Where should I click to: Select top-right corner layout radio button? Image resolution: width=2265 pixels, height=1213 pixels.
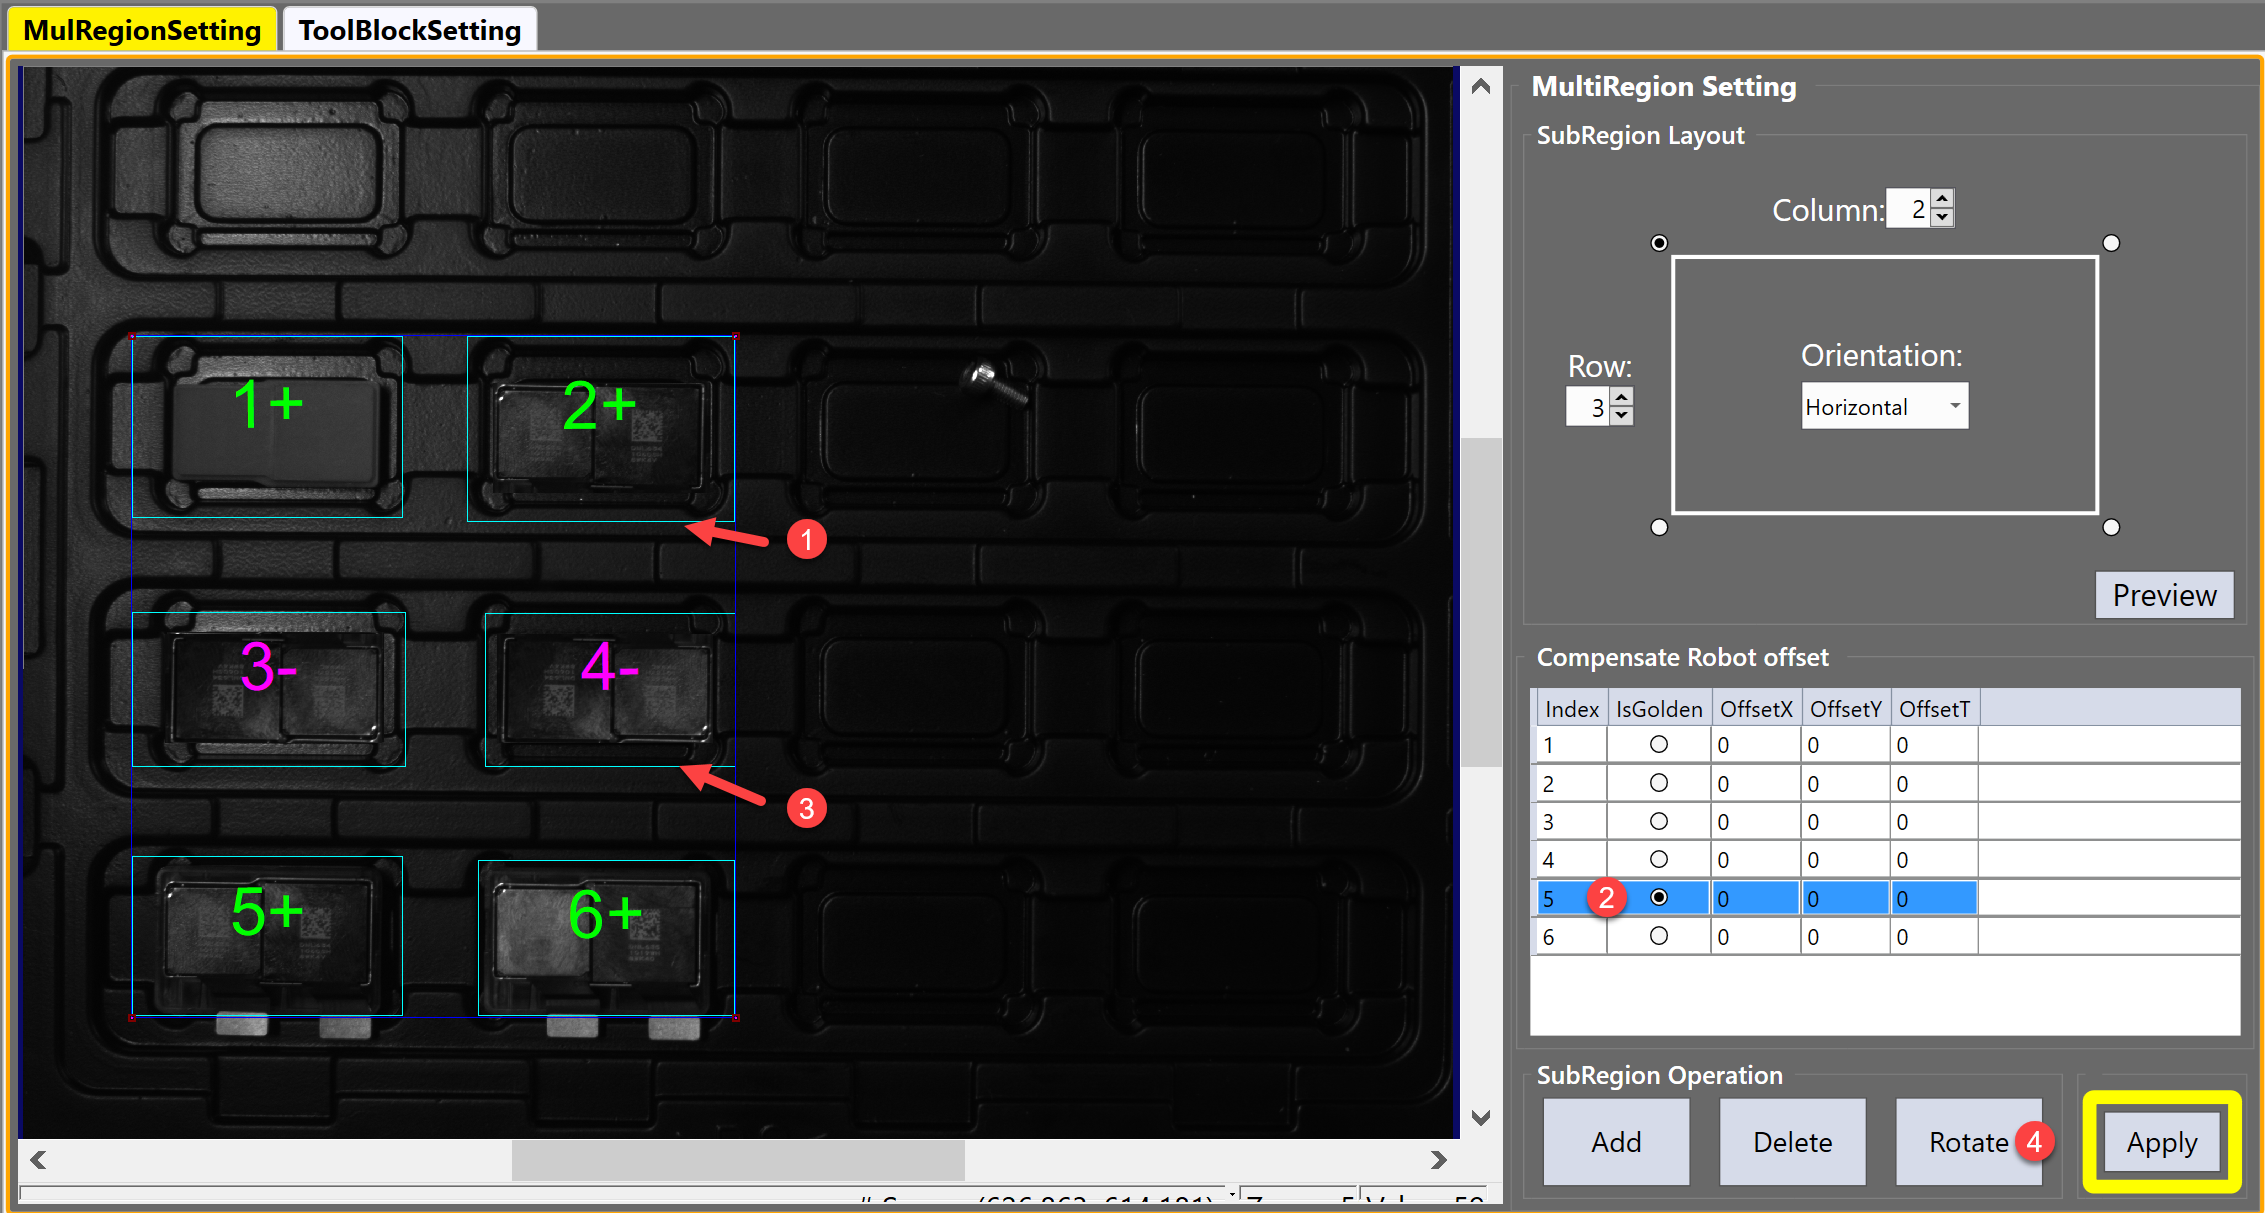2111,243
